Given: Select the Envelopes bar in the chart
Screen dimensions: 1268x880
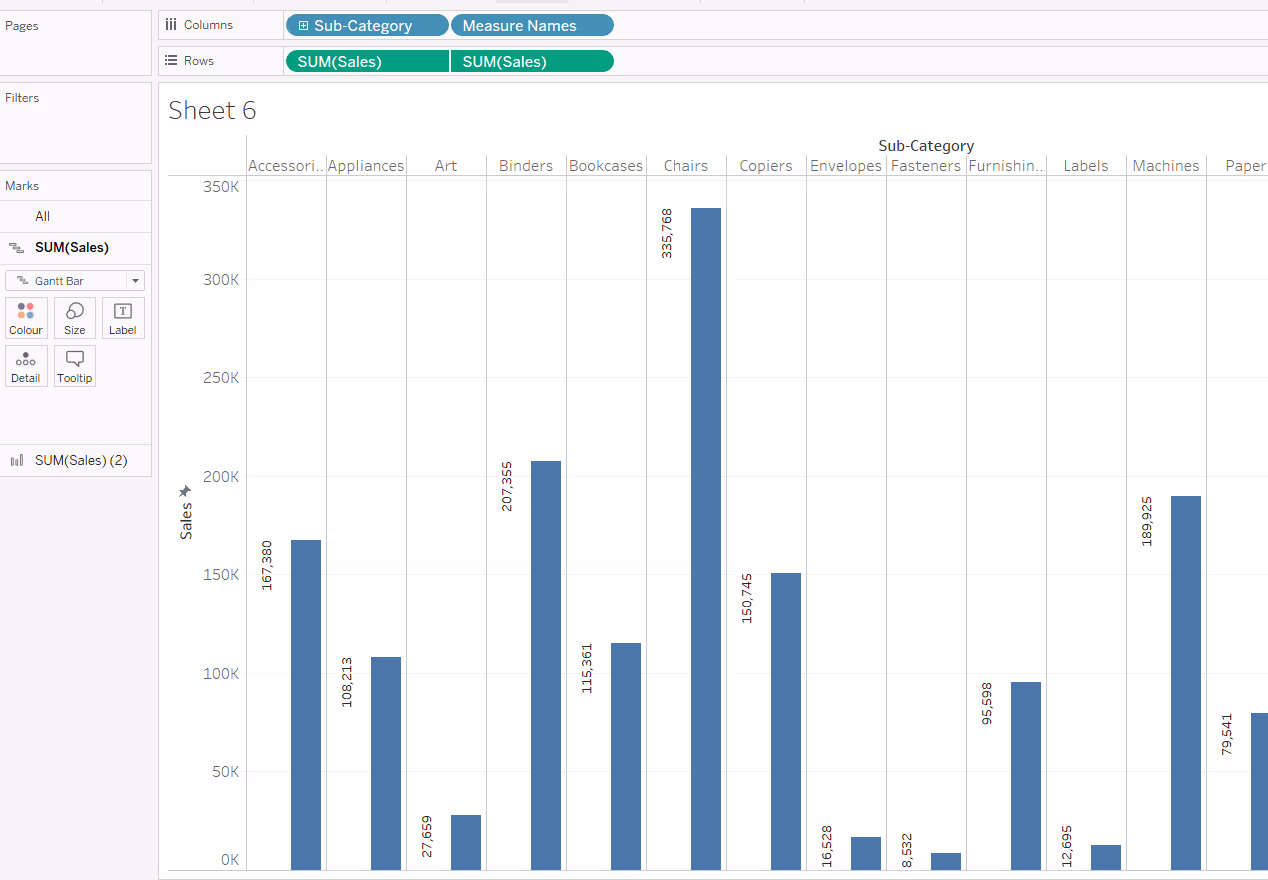Looking at the screenshot, I should point(866,853).
